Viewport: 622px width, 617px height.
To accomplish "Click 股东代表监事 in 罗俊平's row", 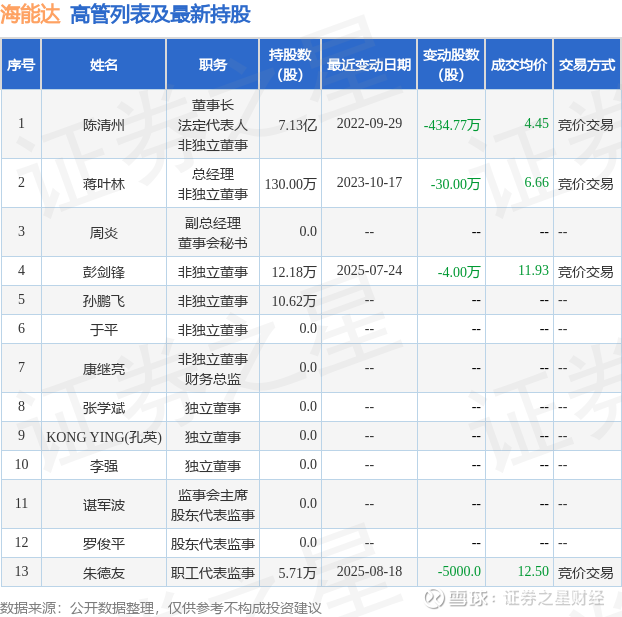I will [x=213, y=543].
